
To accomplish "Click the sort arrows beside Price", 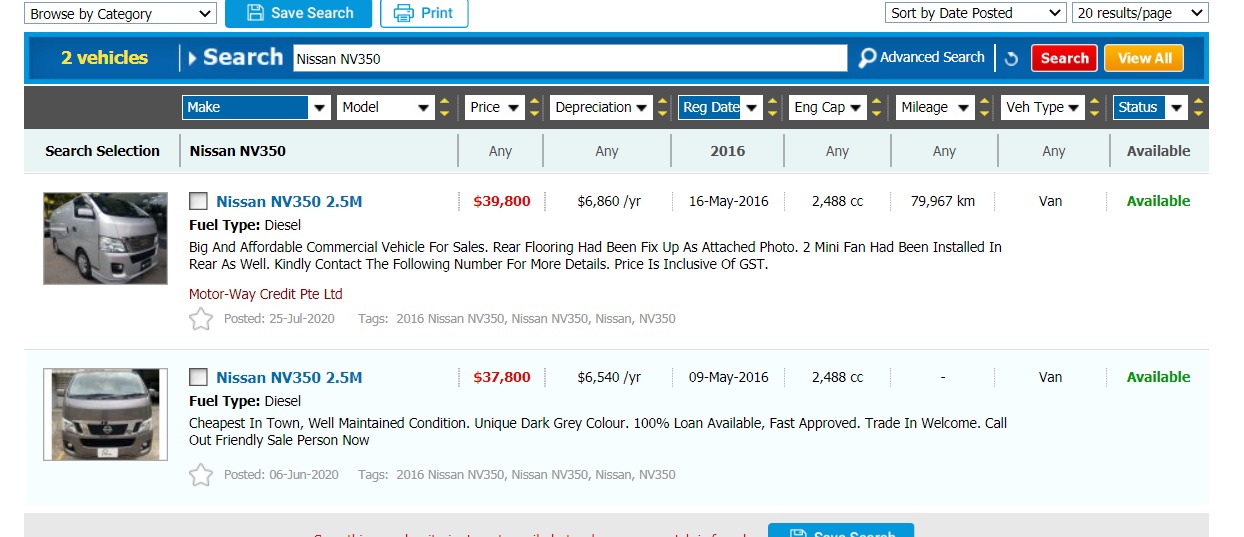I will [x=535, y=107].
